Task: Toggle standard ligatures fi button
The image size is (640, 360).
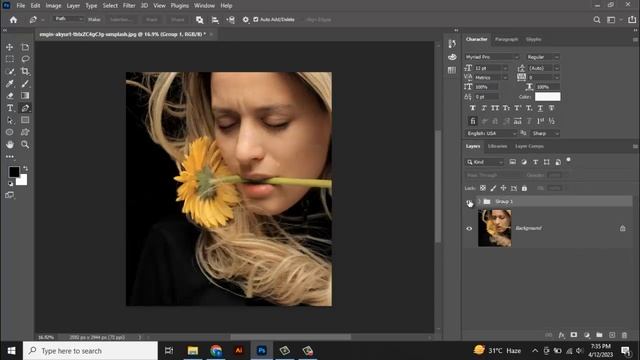Action: pyautogui.click(x=473, y=121)
